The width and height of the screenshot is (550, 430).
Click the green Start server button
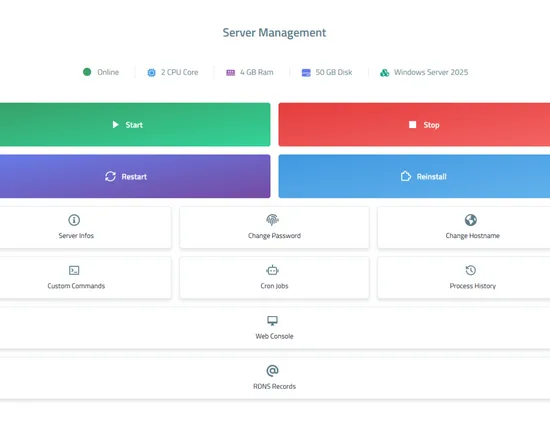[x=135, y=125]
